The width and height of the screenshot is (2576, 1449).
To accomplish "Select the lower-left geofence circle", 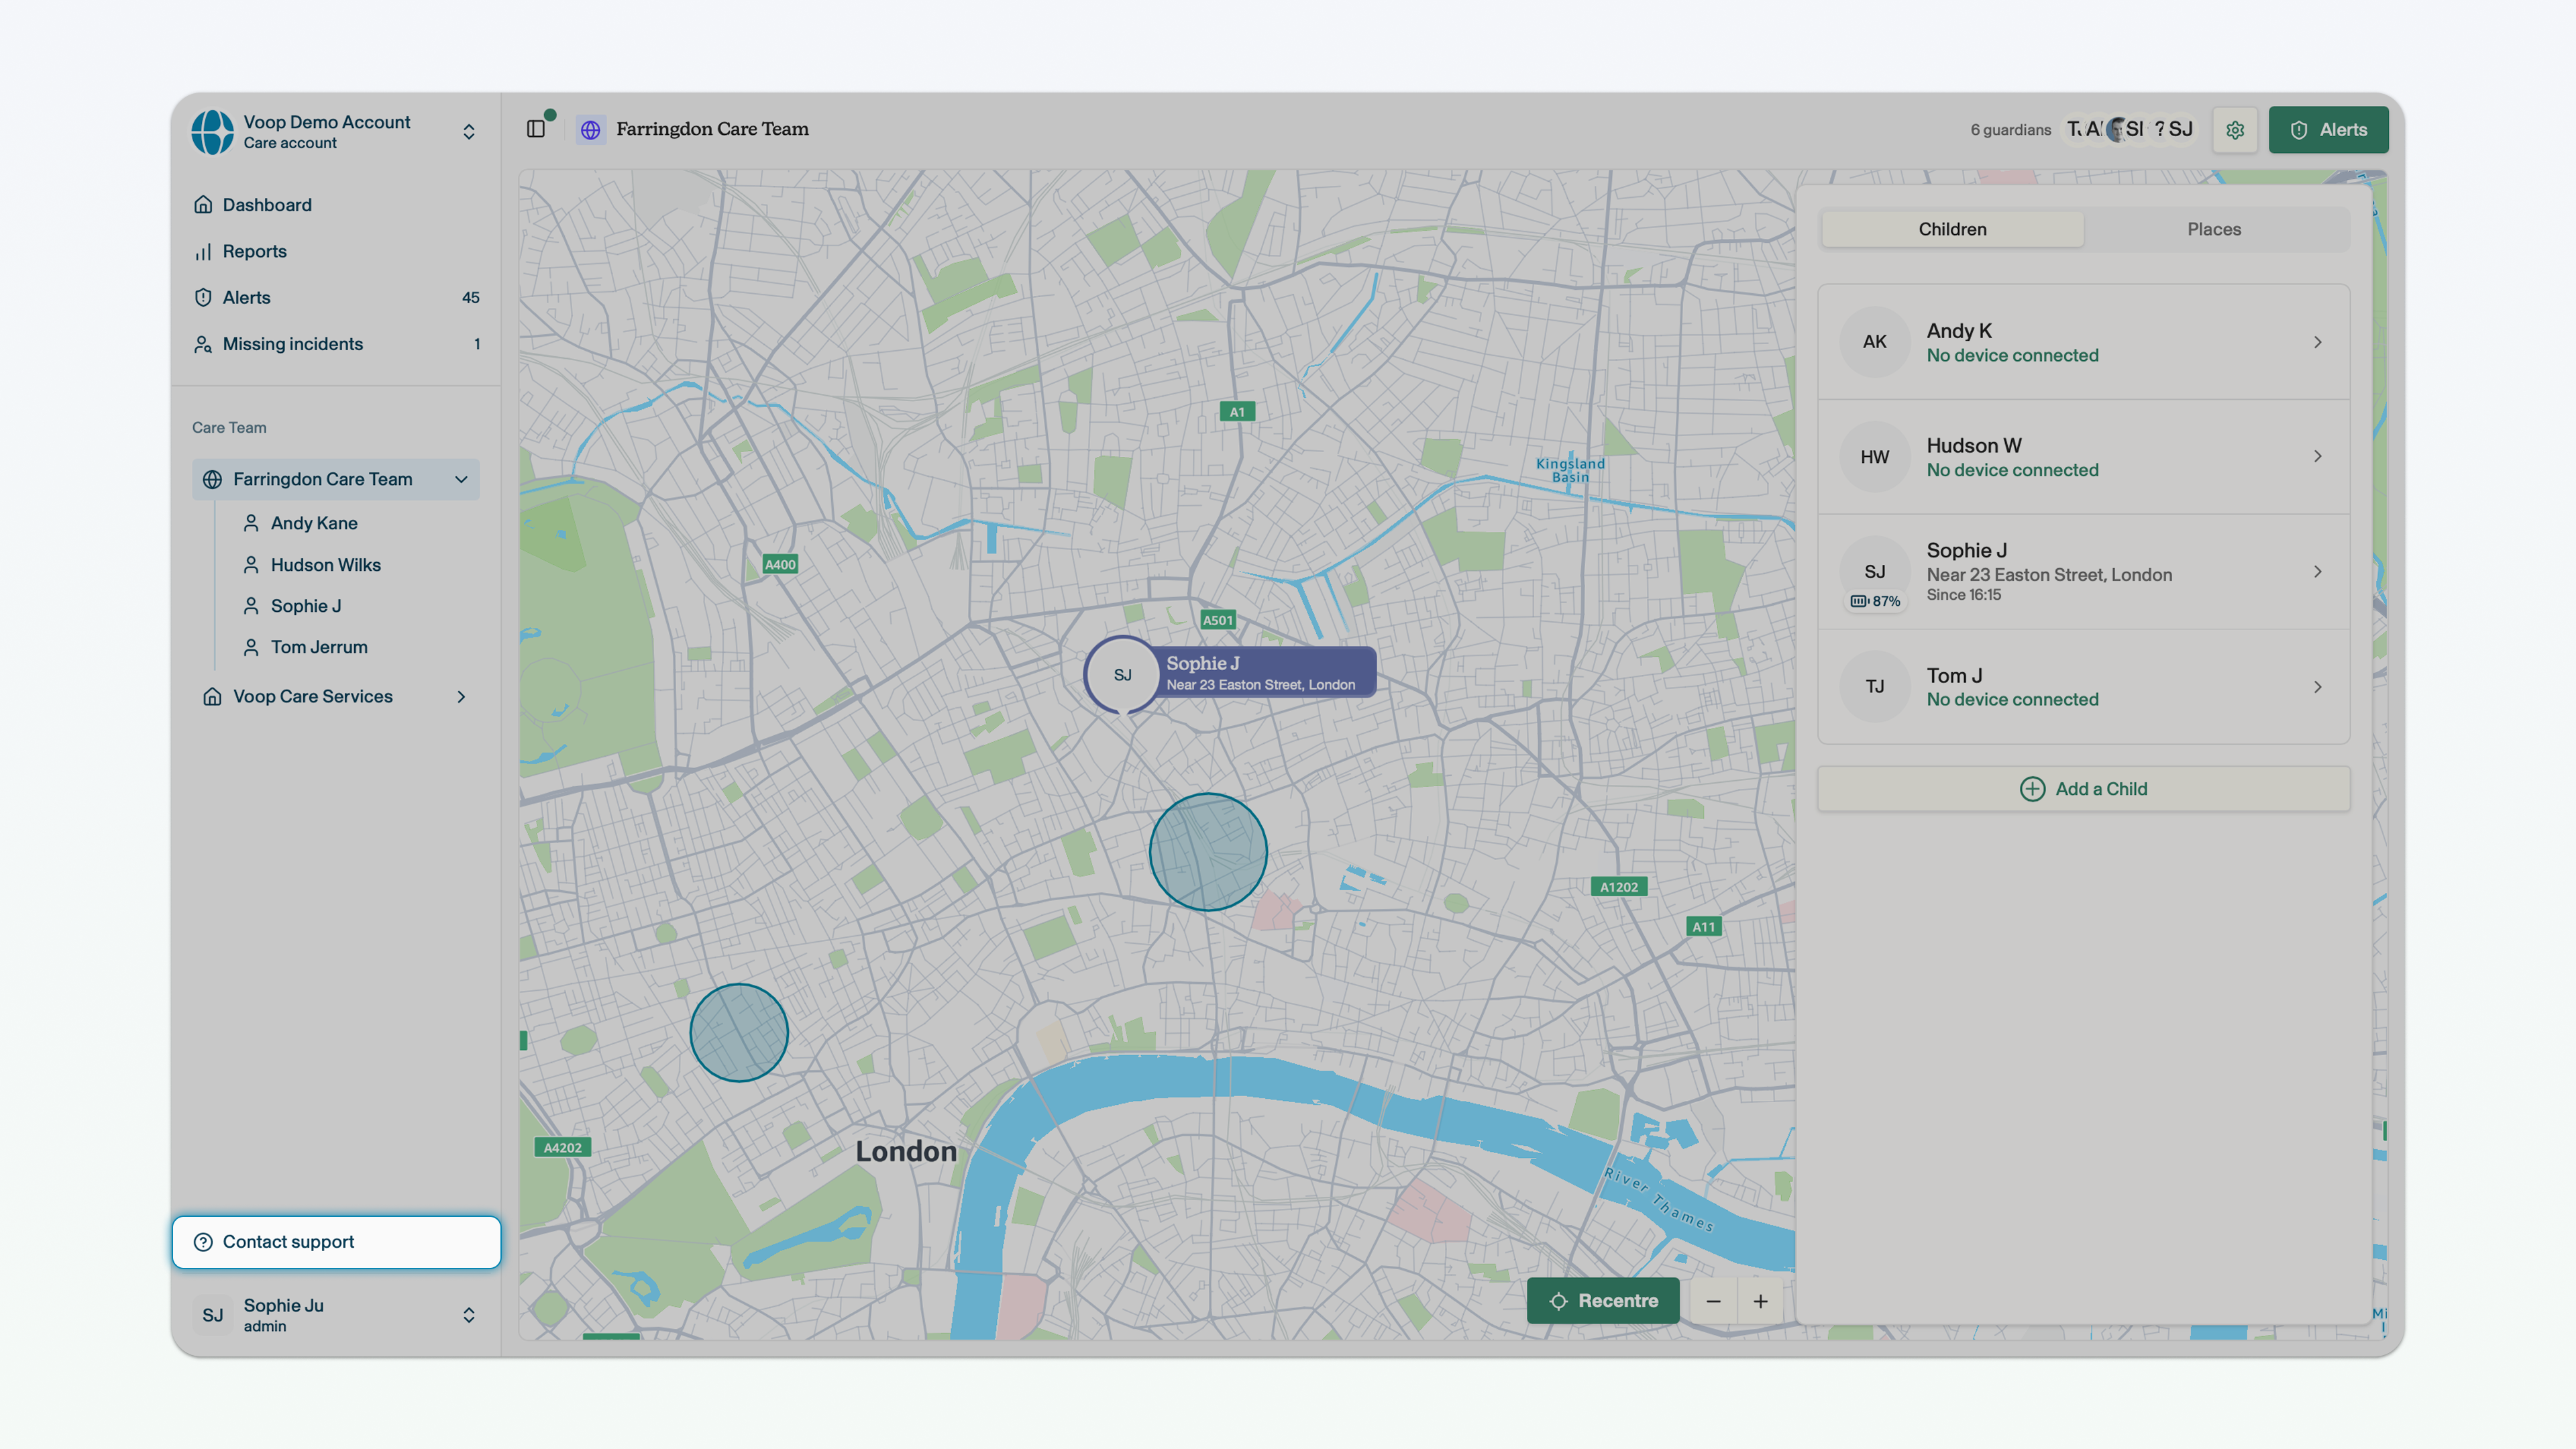I will [739, 1033].
